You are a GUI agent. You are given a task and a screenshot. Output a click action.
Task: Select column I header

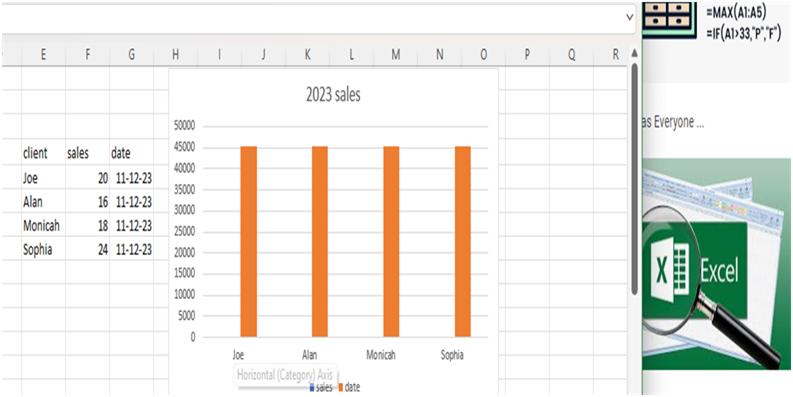pos(219,55)
